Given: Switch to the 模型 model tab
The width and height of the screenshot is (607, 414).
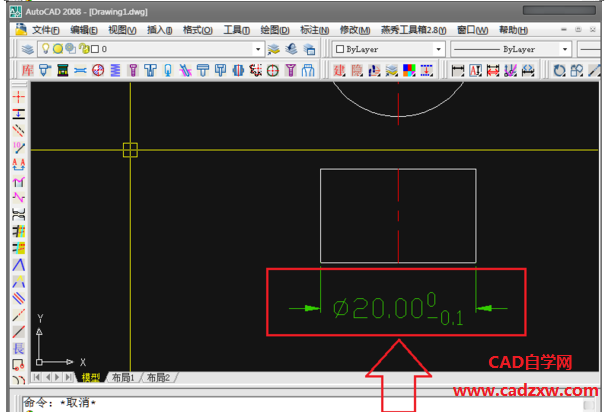Looking at the screenshot, I should tap(91, 377).
